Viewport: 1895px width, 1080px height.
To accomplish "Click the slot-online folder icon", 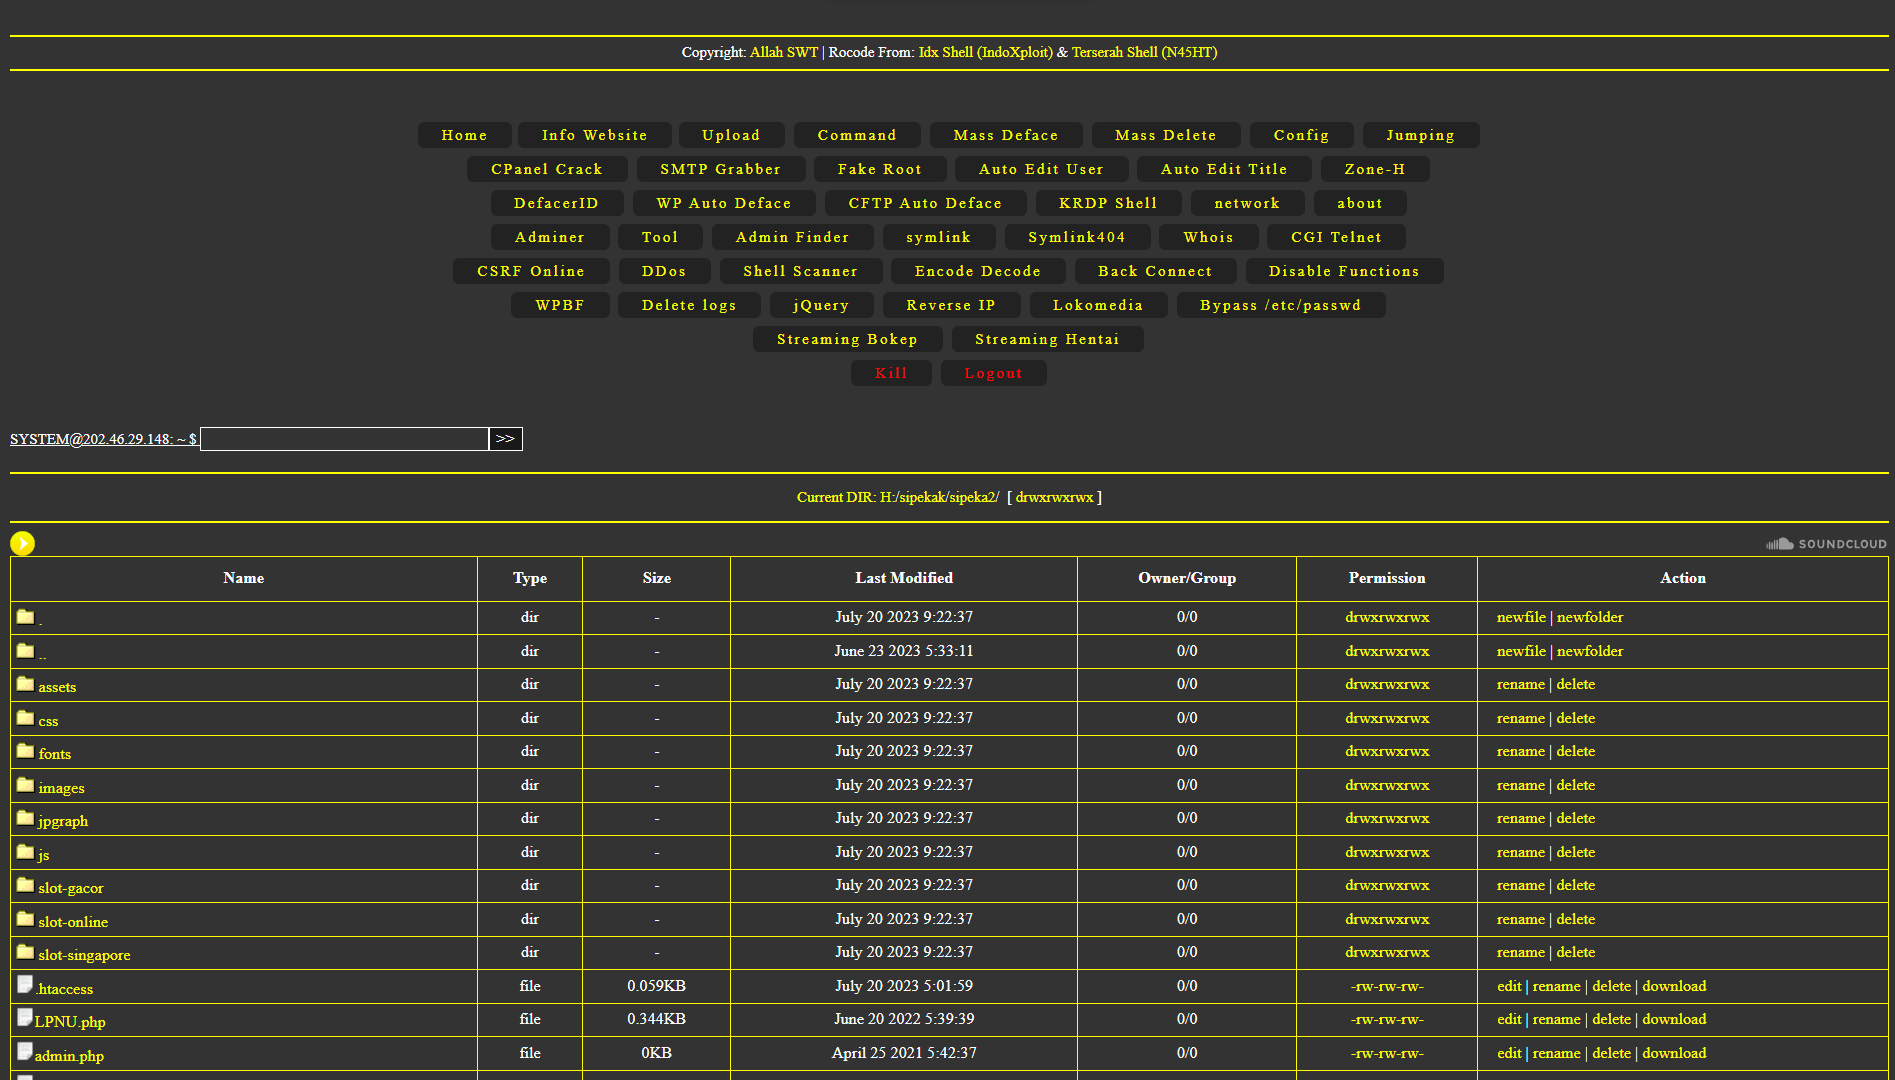I will [25, 919].
